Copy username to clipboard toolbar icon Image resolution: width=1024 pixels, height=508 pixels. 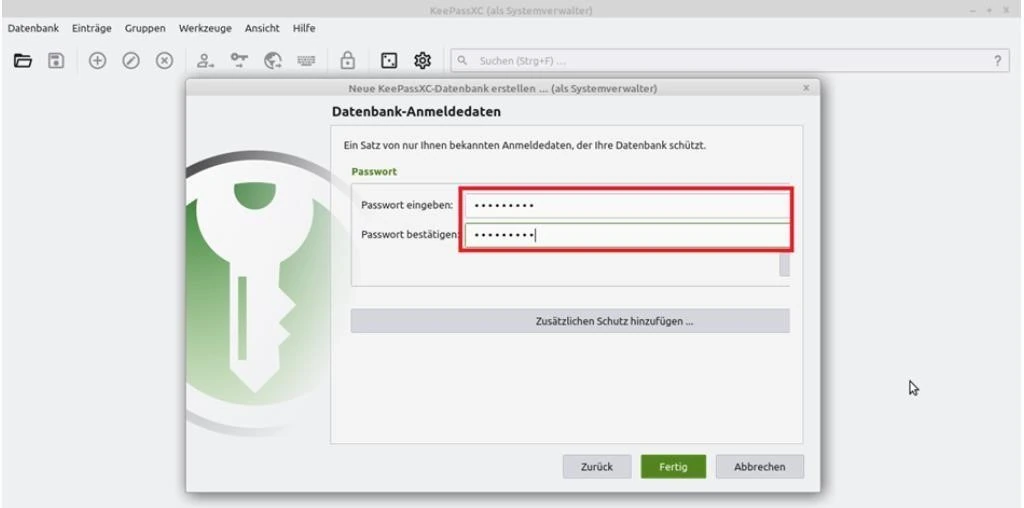[x=205, y=61]
